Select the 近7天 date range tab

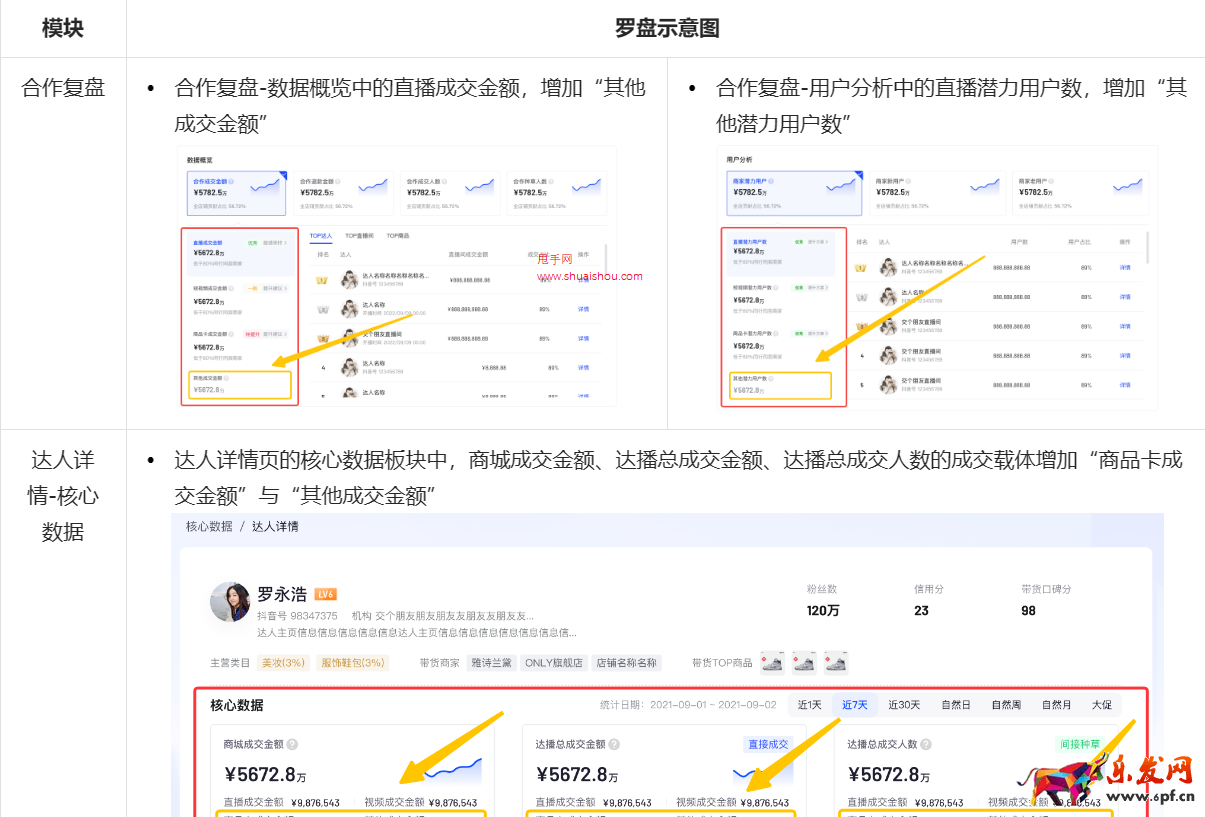click(854, 705)
